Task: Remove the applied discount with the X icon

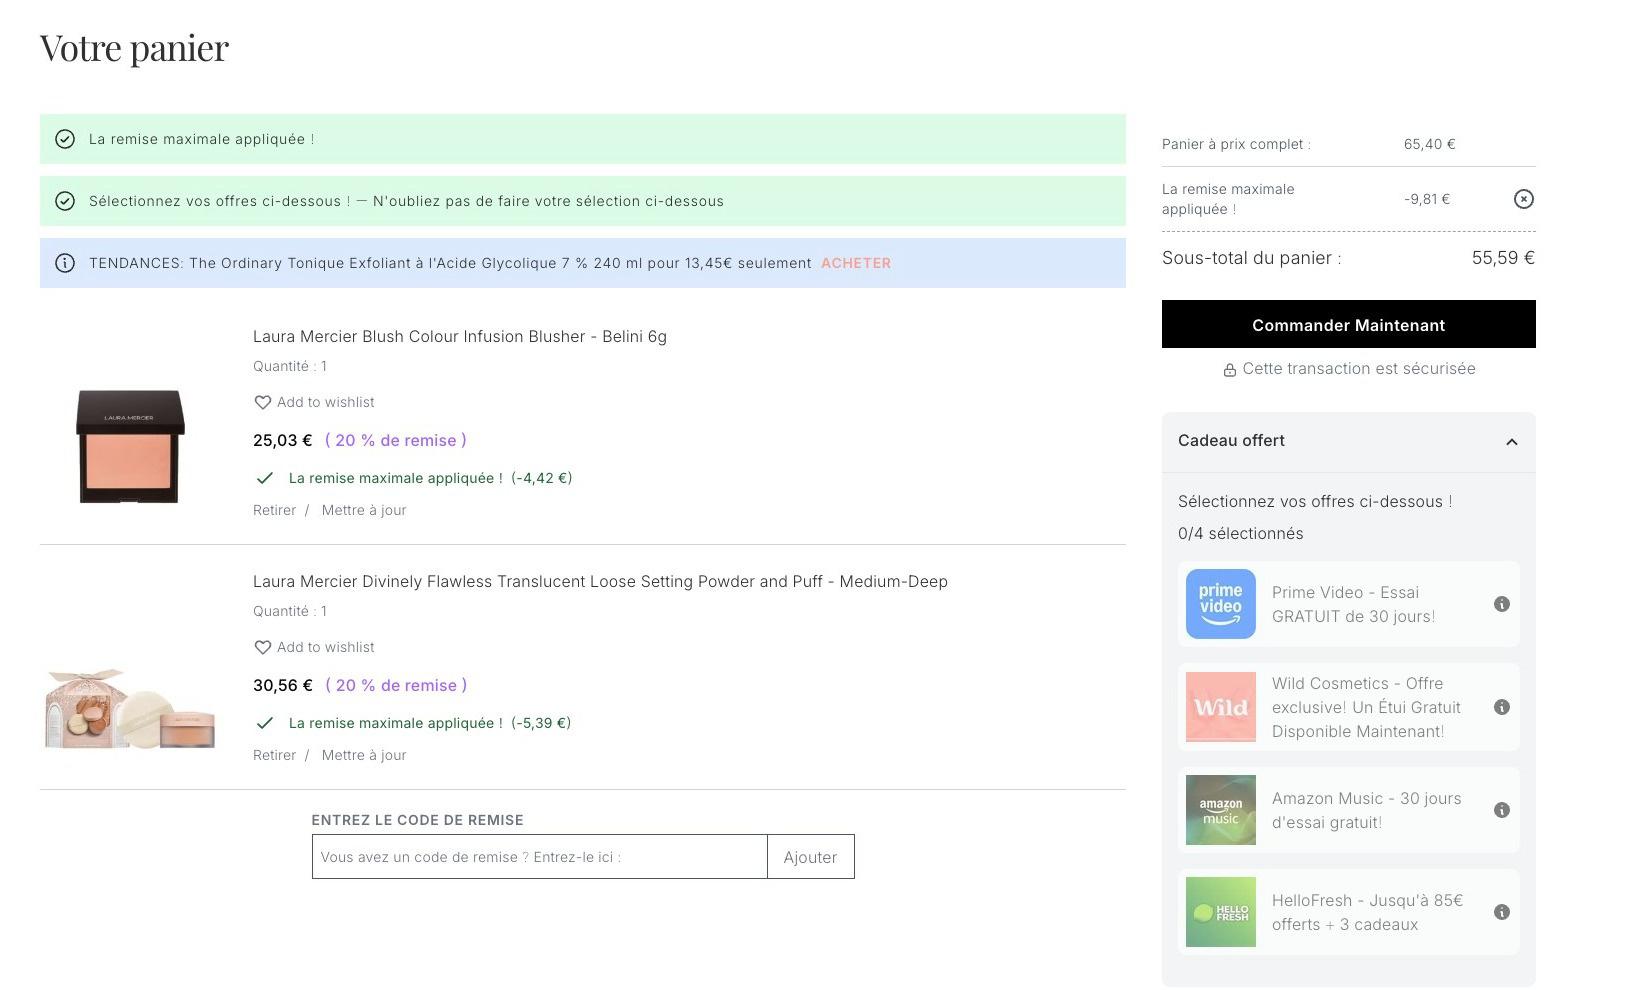Action: [x=1523, y=199]
